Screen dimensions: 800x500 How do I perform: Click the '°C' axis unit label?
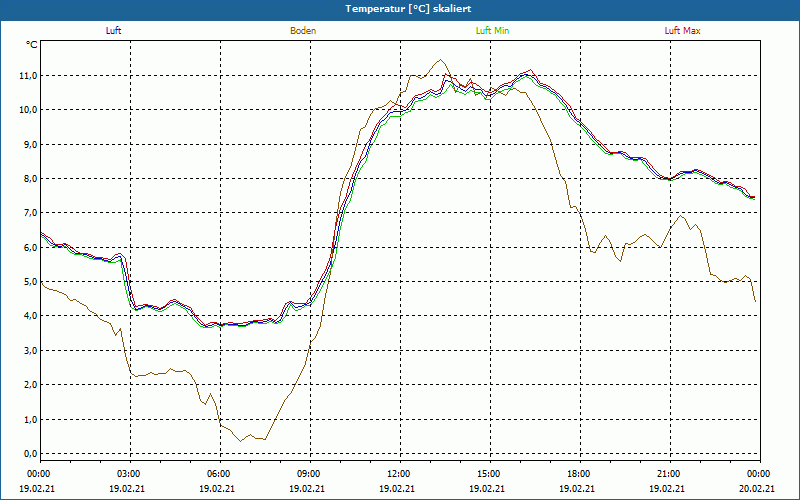click(31, 45)
